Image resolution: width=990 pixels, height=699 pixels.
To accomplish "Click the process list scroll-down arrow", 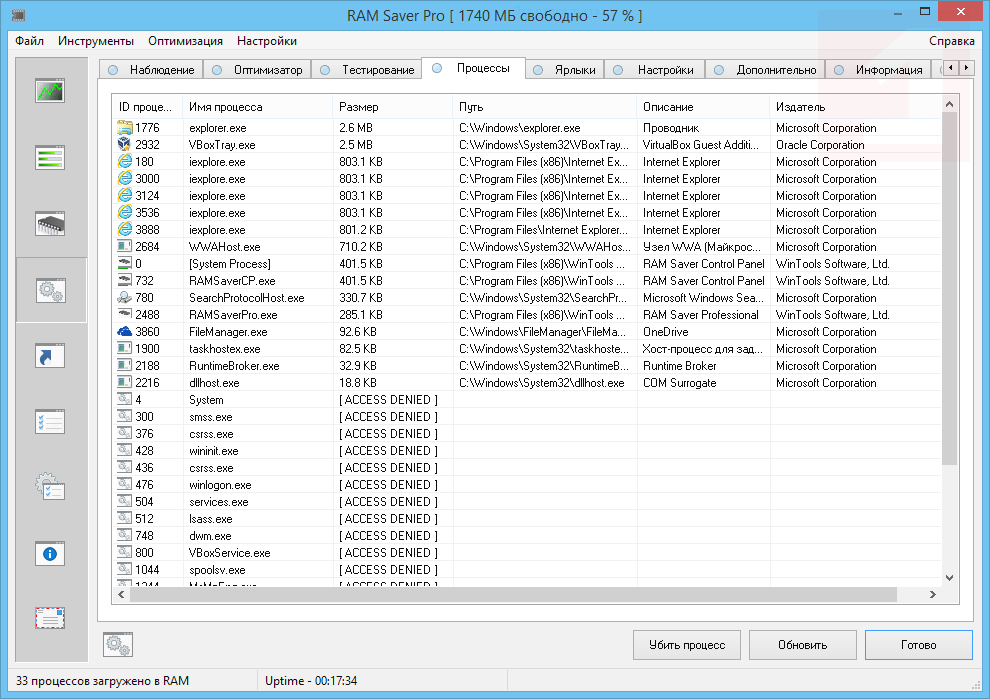I will [x=949, y=577].
